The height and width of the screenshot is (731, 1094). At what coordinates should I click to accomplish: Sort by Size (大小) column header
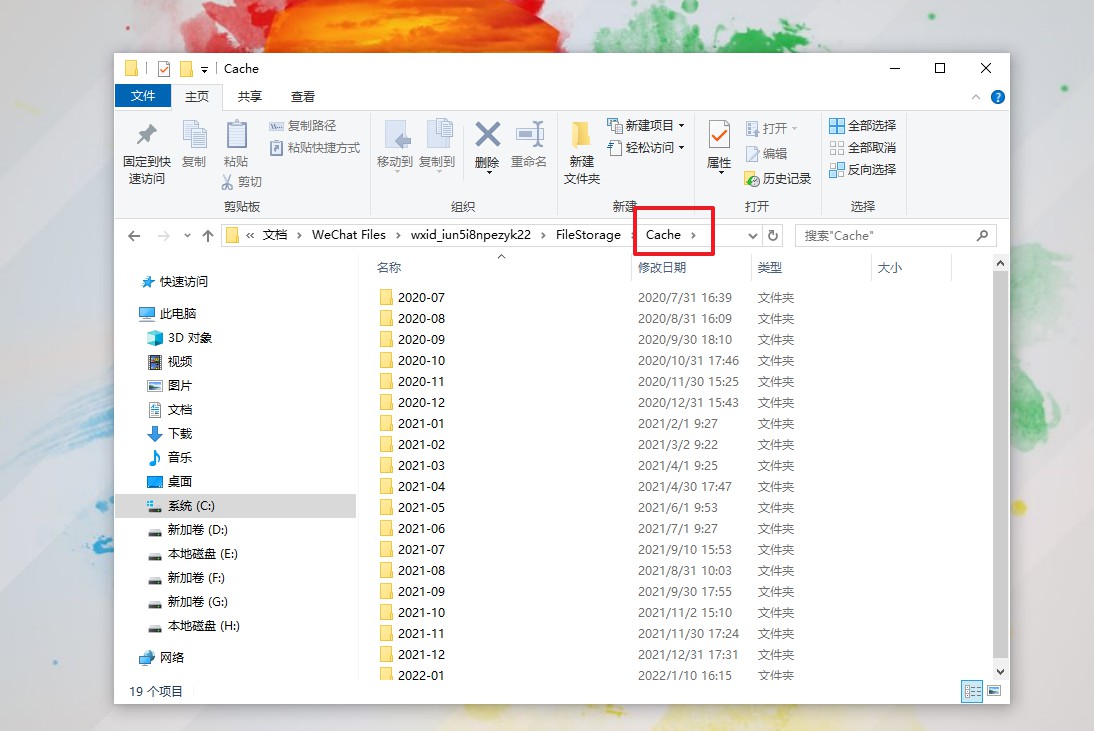pyautogui.click(x=890, y=267)
